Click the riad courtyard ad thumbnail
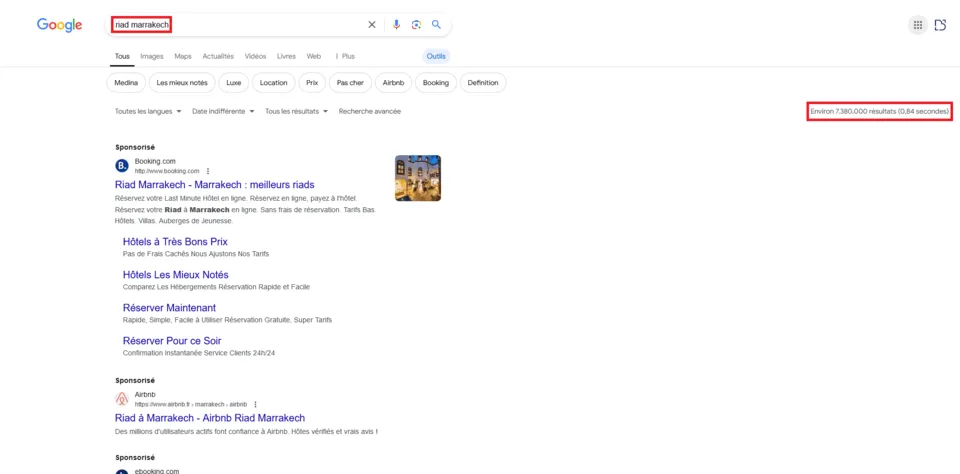The height and width of the screenshot is (474, 960). (x=418, y=178)
